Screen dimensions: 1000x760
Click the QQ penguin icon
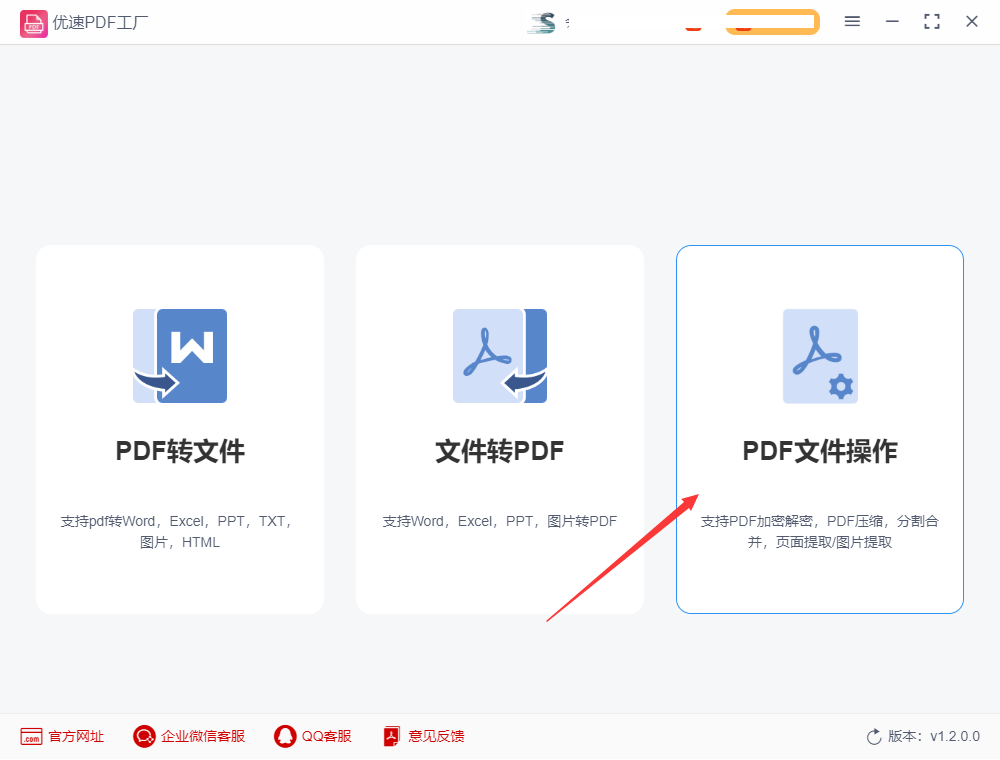(x=285, y=736)
